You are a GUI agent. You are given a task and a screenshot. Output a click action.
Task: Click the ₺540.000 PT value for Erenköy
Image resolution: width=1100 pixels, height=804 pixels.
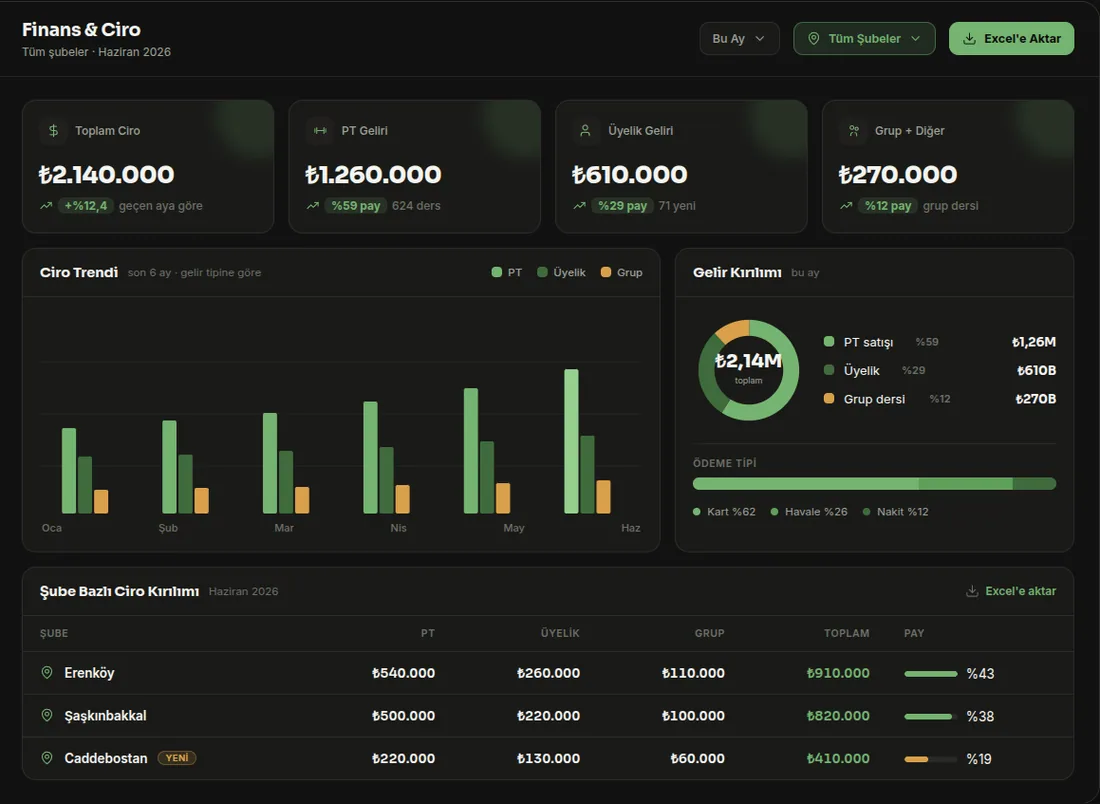(403, 673)
